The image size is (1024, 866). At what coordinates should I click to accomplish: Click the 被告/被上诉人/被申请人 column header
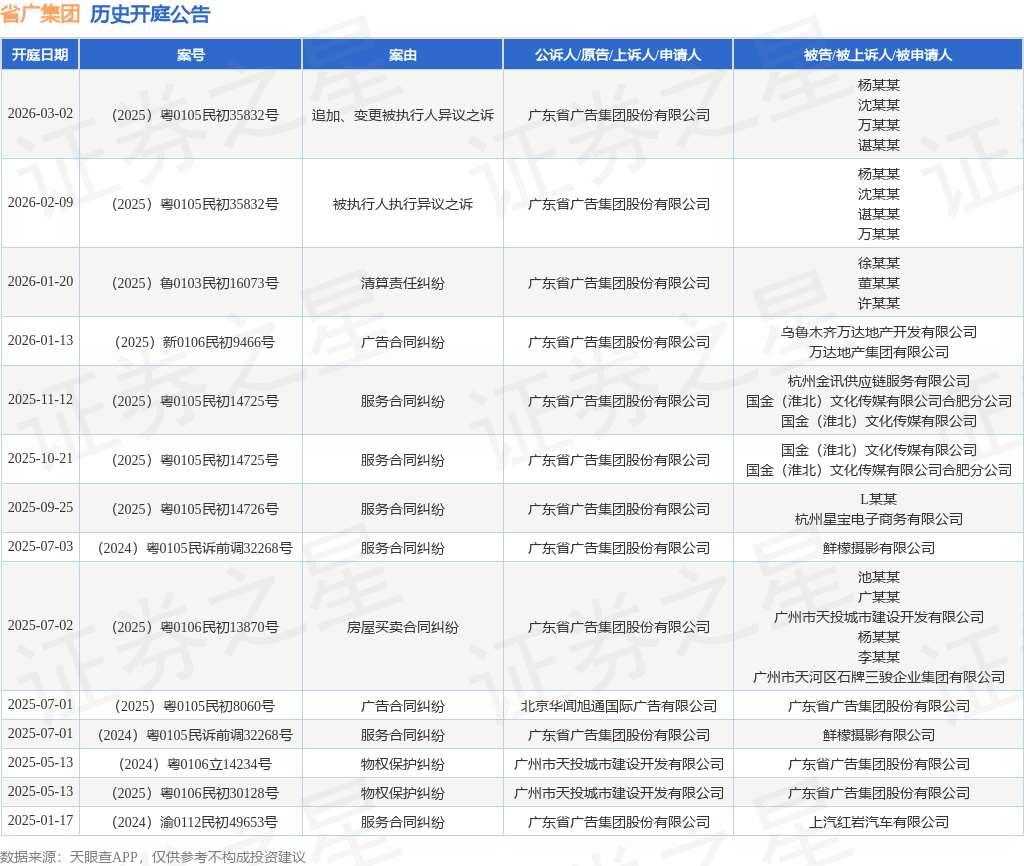click(878, 55)
